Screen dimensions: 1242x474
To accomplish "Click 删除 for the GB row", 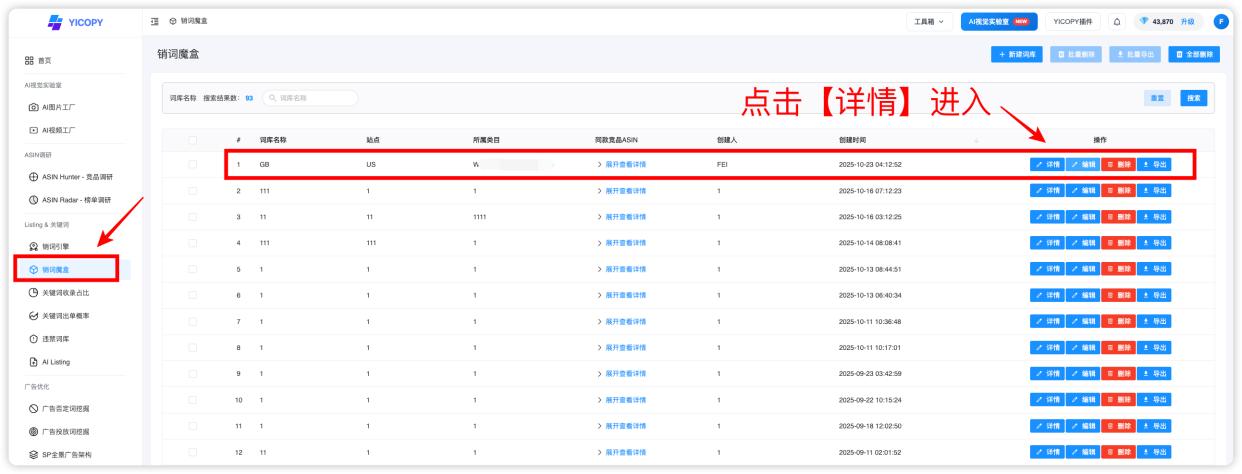I will pos(1118,164).
